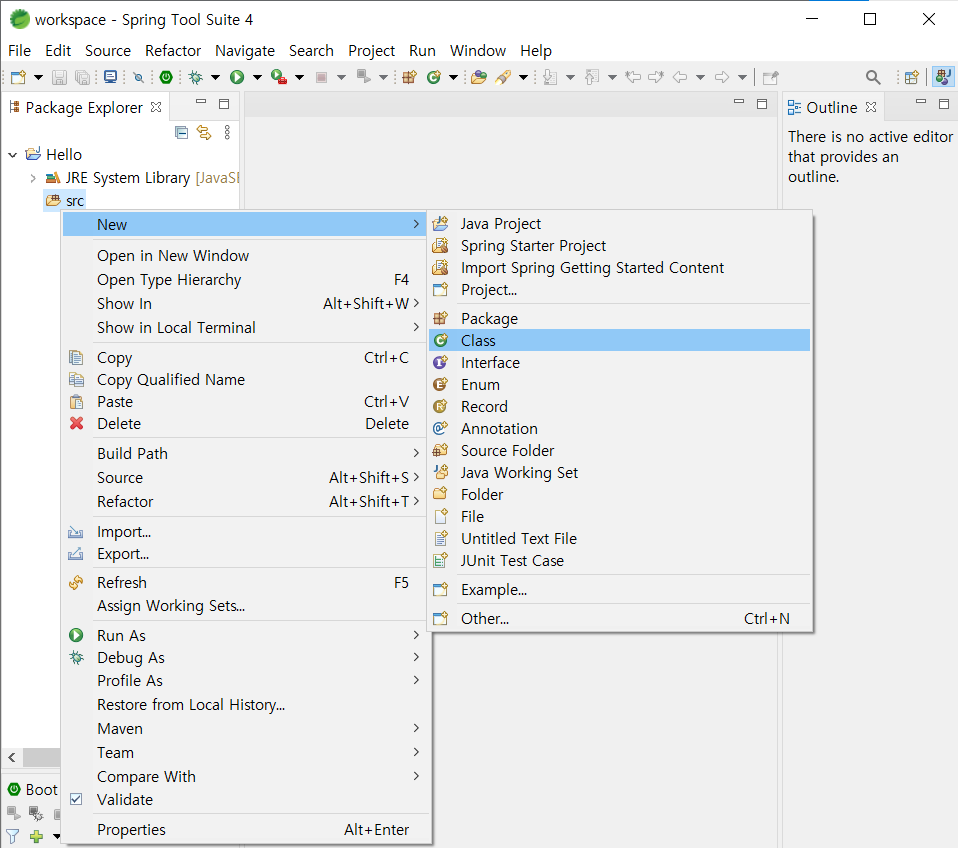Open the Help menu

[536, 51]
